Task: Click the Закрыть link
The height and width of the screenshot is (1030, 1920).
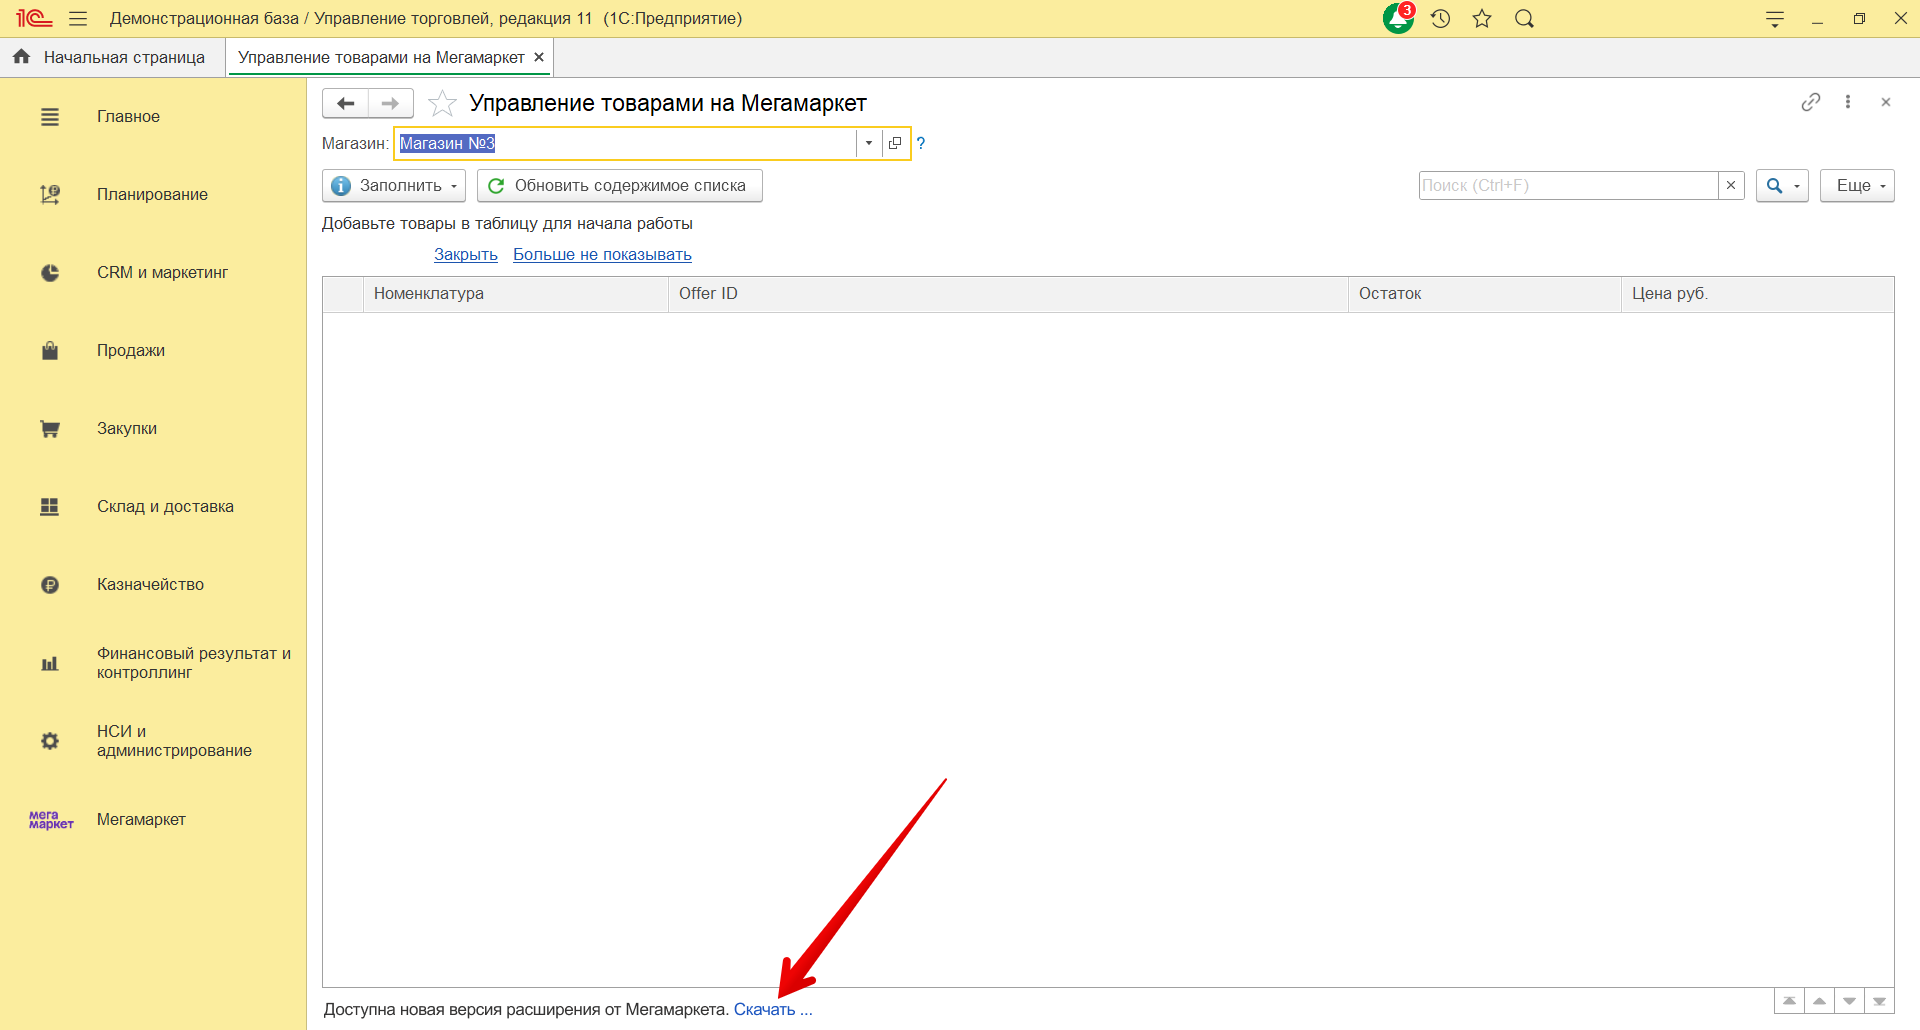Action: pos(466,255)
